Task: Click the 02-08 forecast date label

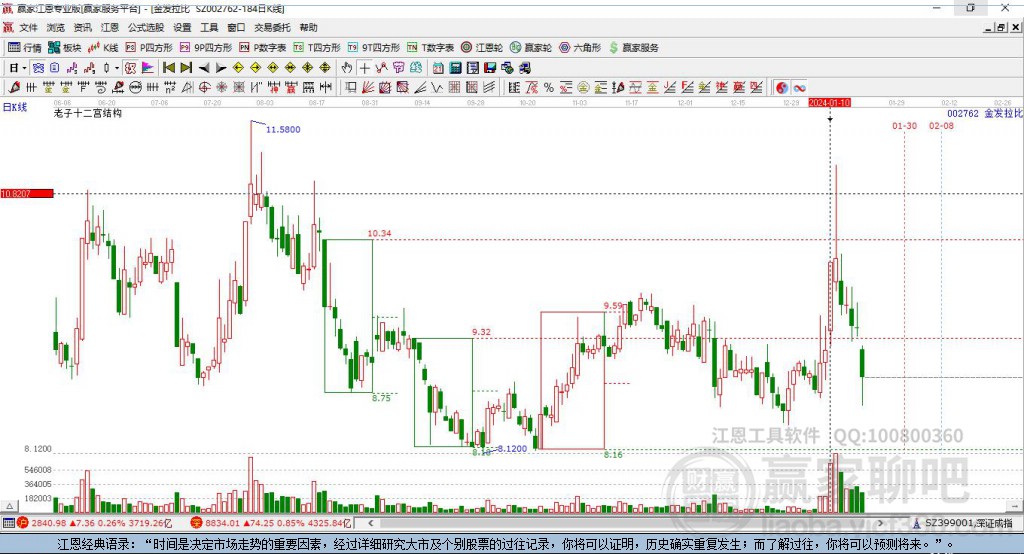Action: click(941, 125)
